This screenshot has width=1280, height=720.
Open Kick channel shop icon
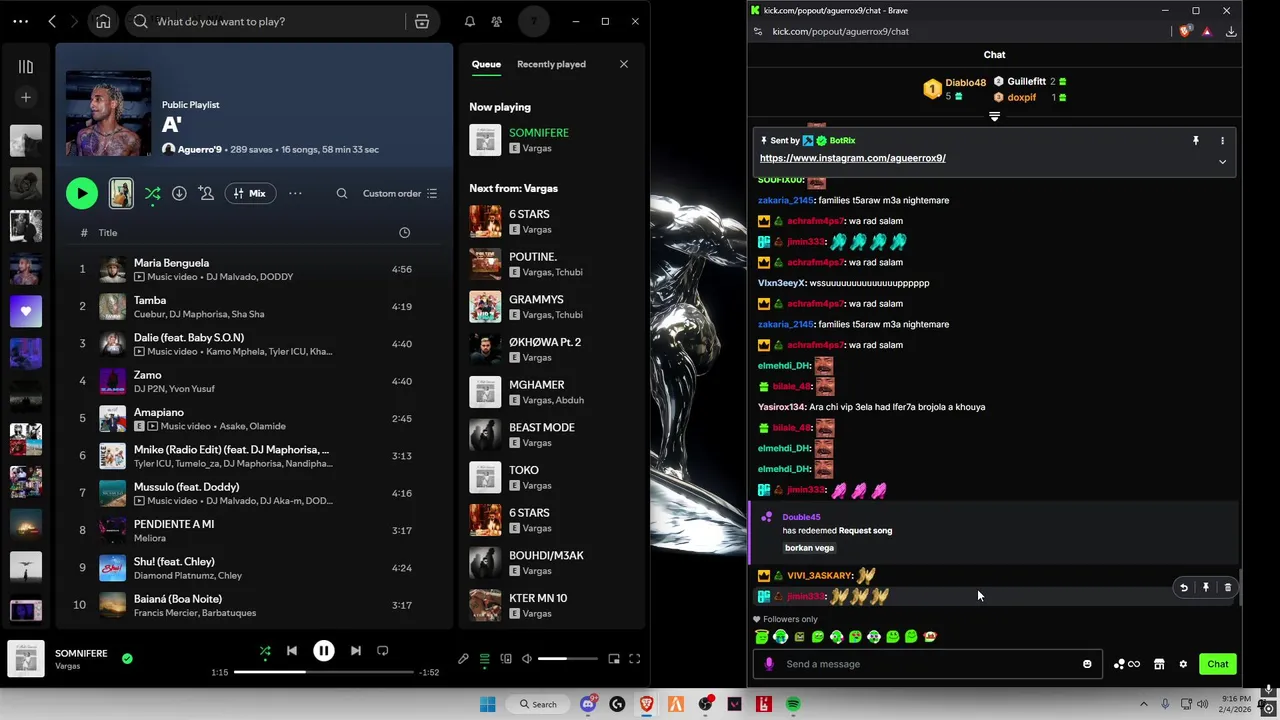pos(1159,664)
